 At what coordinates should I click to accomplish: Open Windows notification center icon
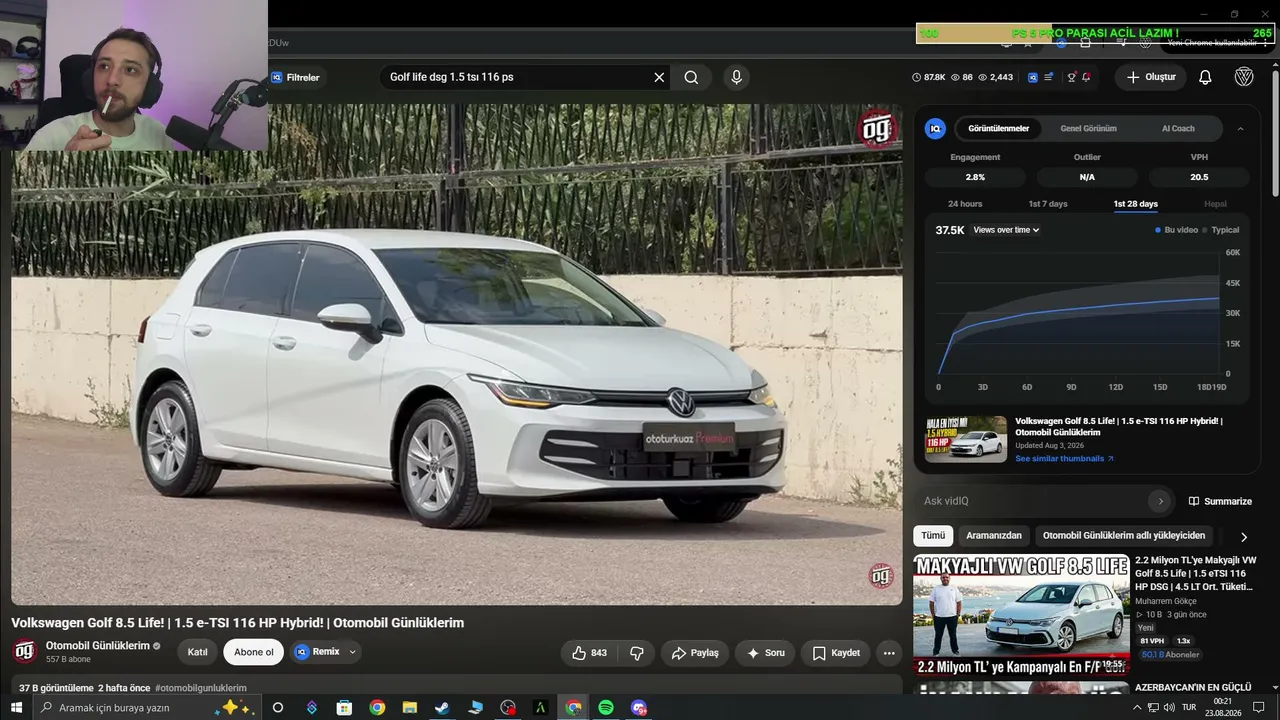click(1259, 708)
